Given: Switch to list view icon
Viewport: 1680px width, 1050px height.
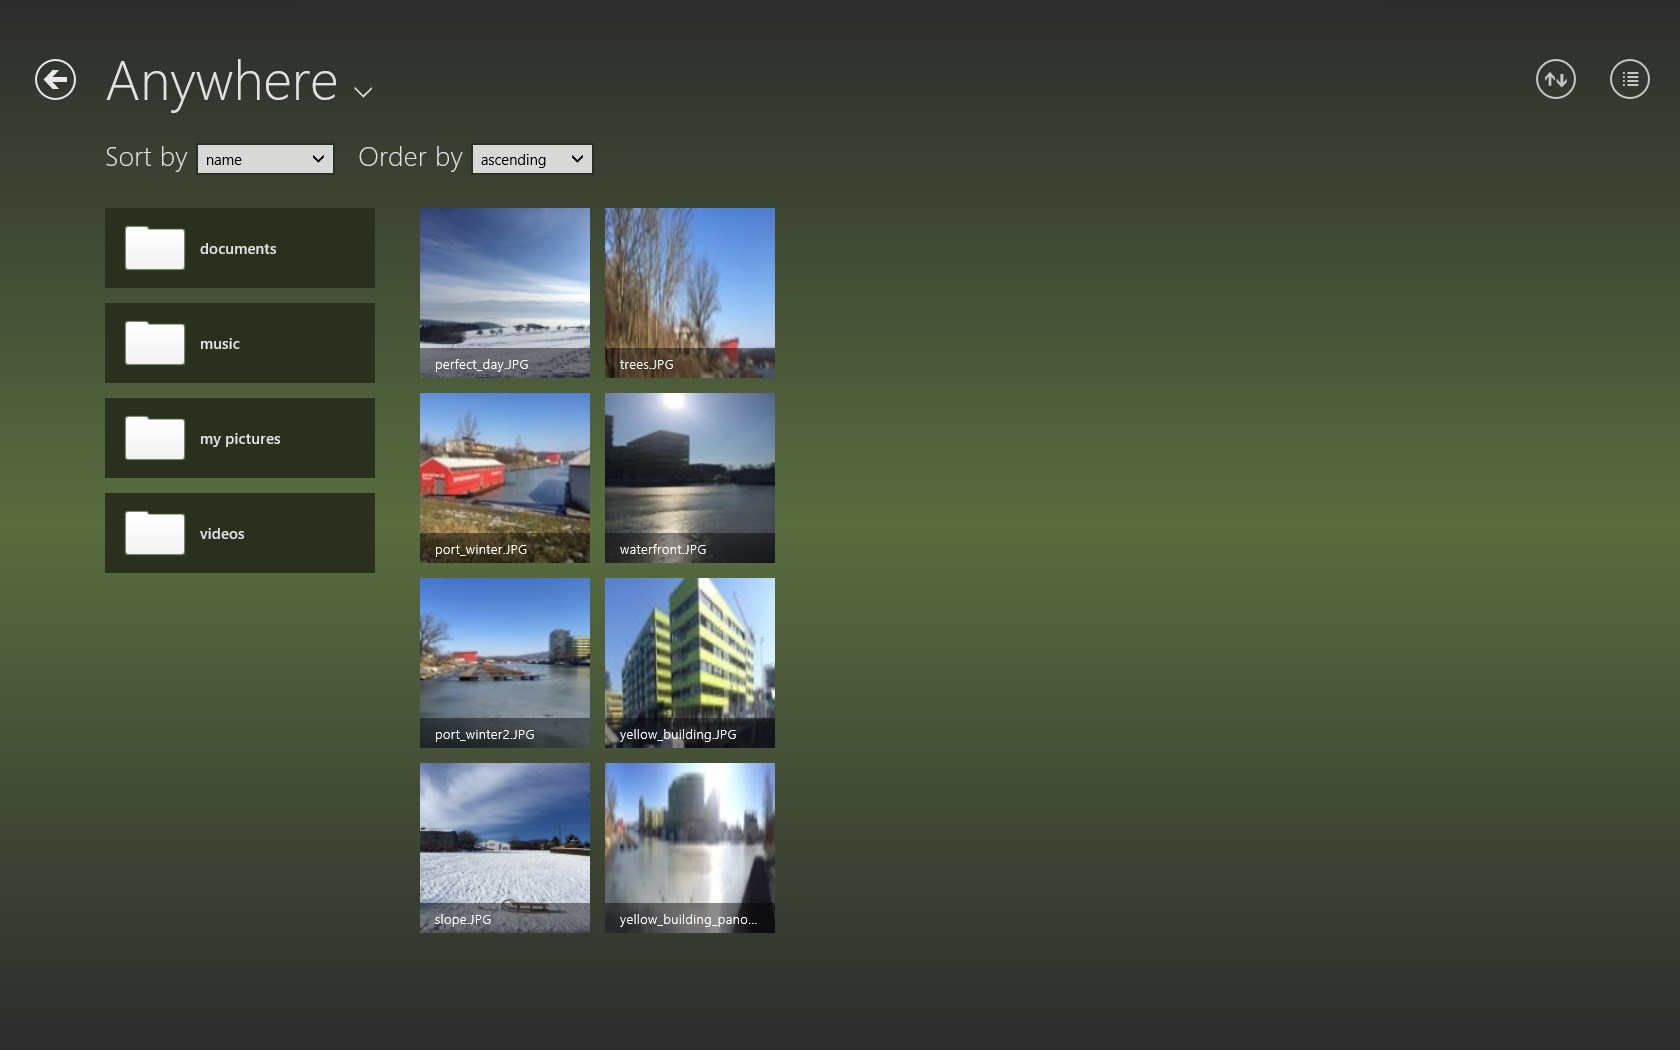Looking at the screenshot, I should coord(1629,80).
